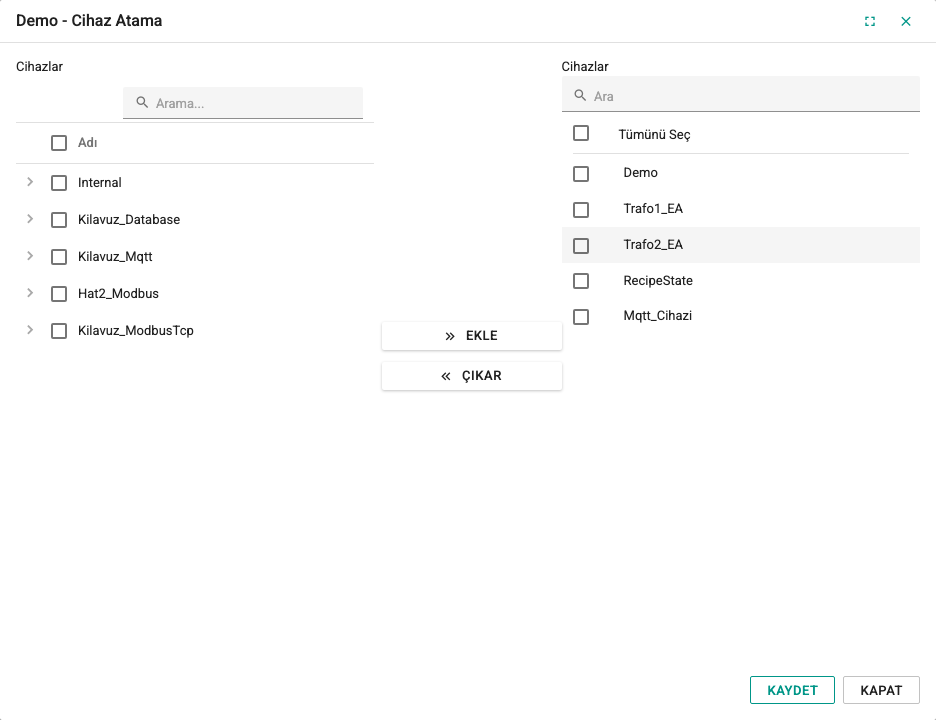This screenshot has height=720, width=936.
Task: Close the Cihaz Atama dialog with X
Action: tap(906, 21)
